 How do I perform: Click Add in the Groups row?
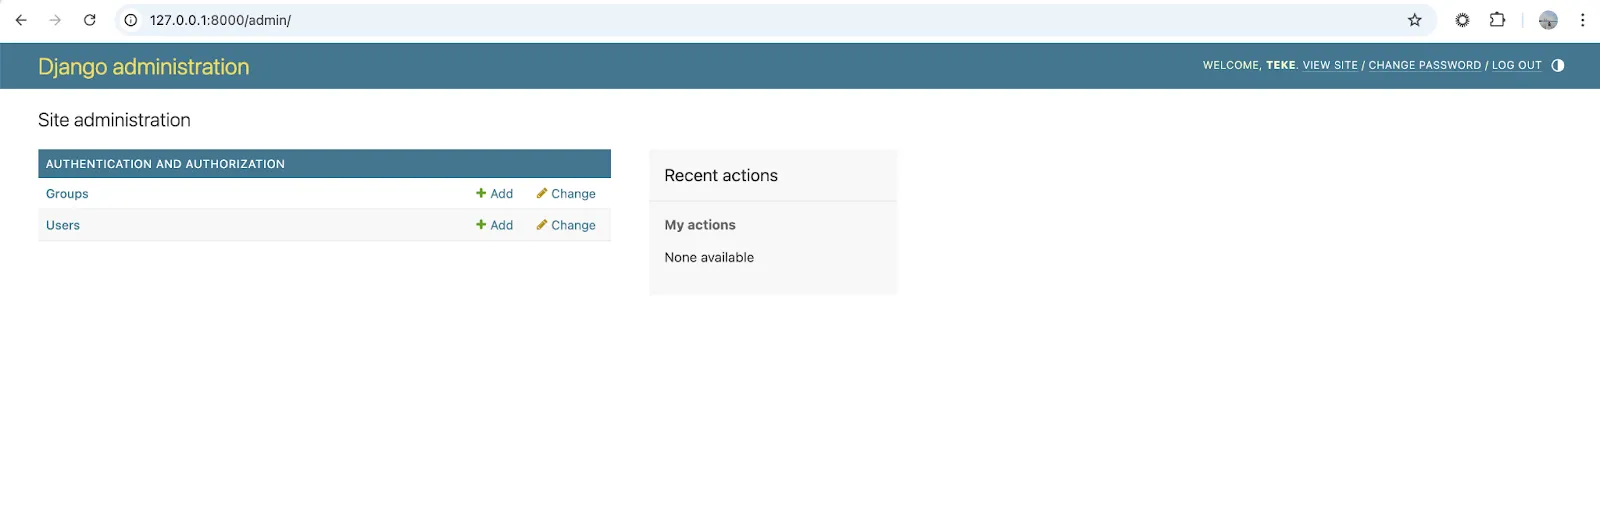[x=494, y=194]
